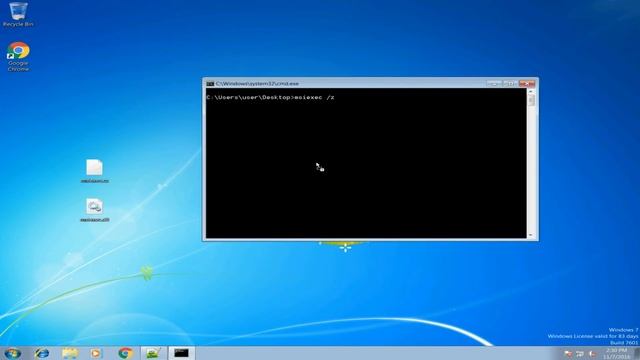Viewport: 640px width, 360px height.
Task: Switch to the green app on taskbar
Action: click(153, 353)
